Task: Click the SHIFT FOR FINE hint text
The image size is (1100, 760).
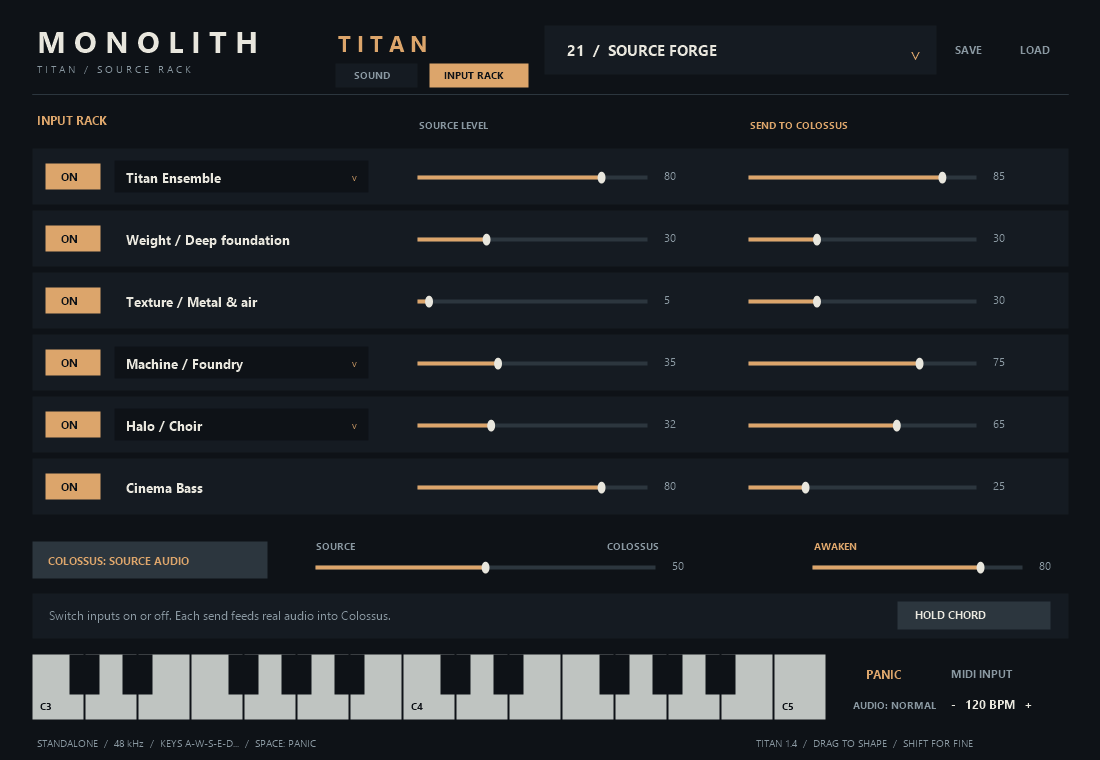Action: click(938, 743)
